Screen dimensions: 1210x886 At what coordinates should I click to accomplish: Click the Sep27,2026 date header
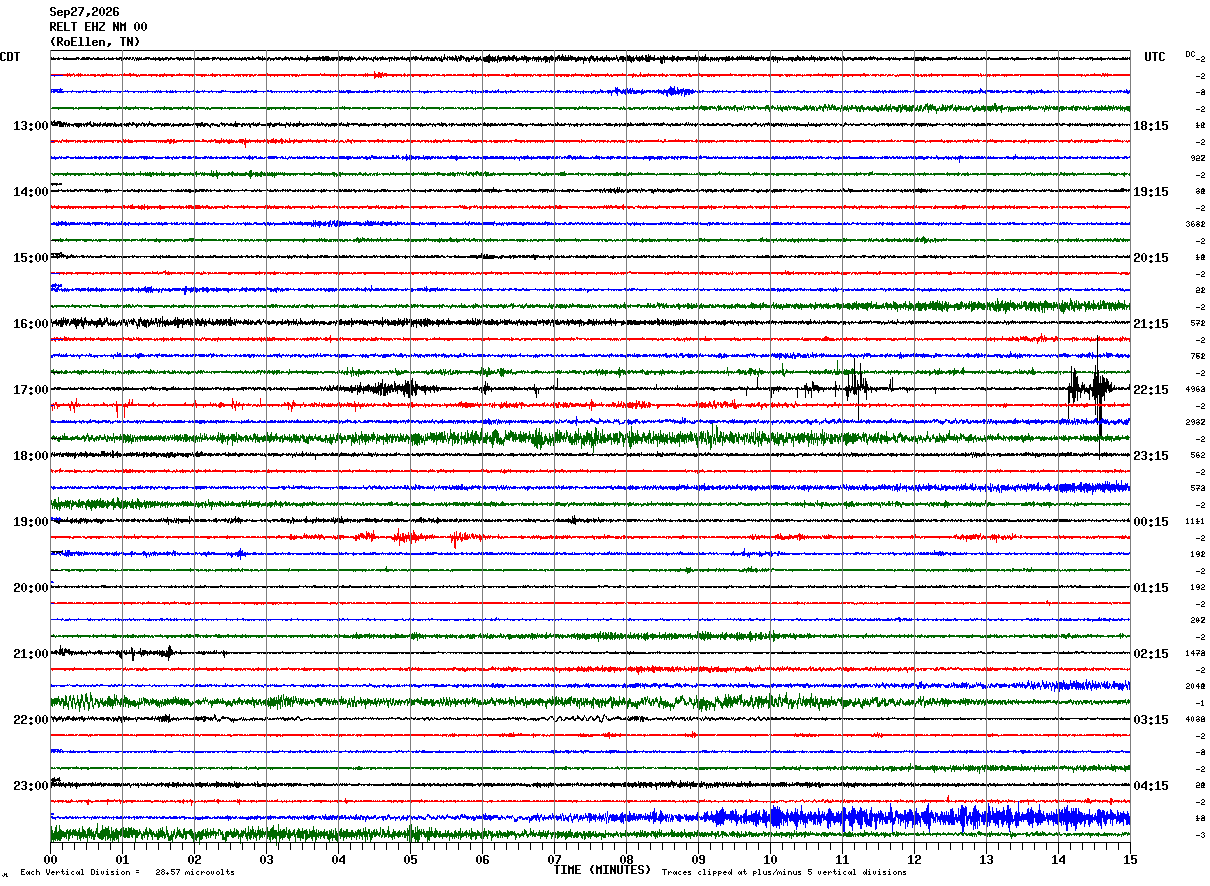(x=84, y=12)
